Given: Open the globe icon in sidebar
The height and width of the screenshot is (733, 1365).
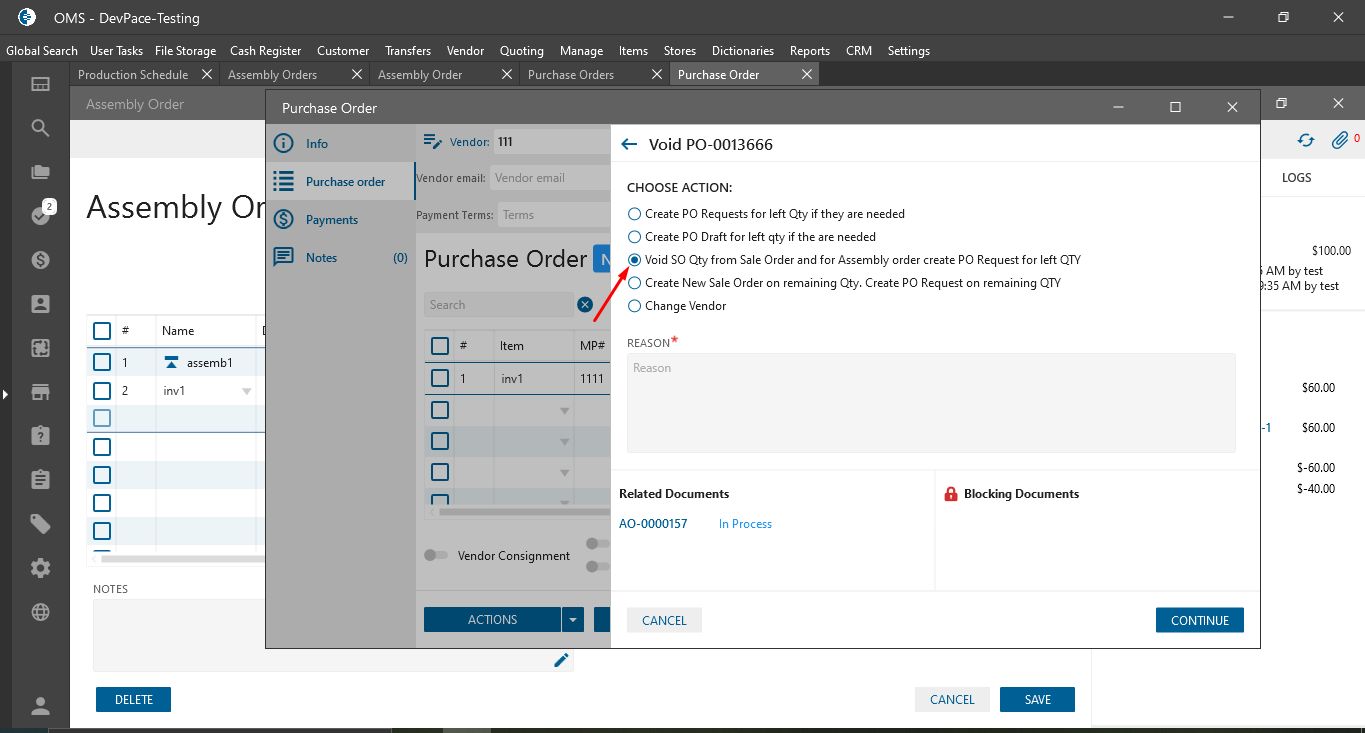Looking at the screenshot, I should tap(41, 612).
